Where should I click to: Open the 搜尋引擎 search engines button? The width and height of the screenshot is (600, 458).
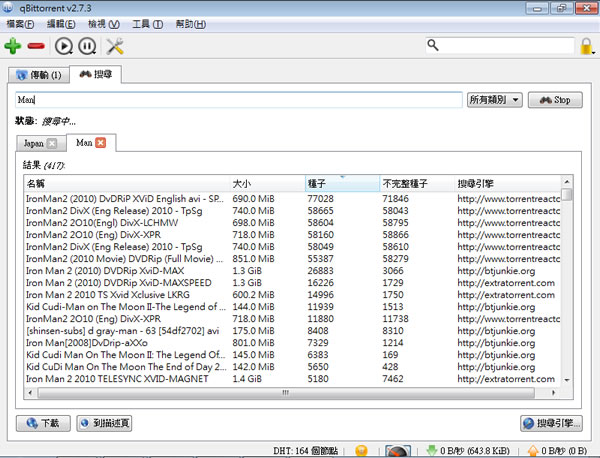point(552,423)
